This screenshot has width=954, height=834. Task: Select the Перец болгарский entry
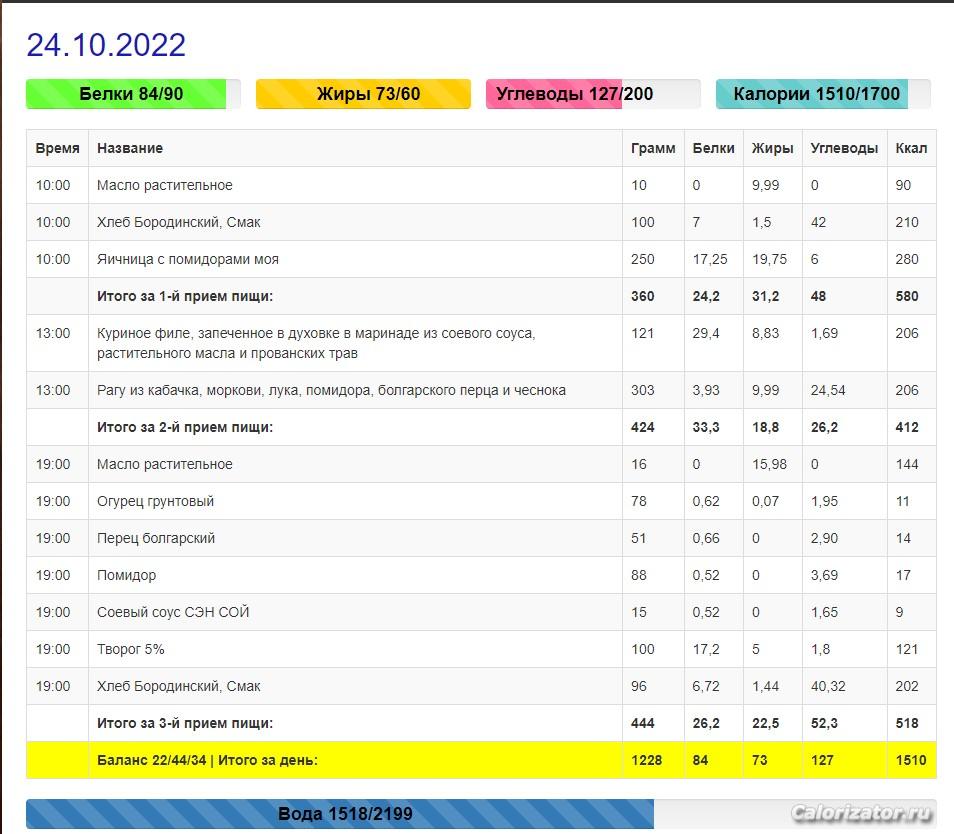pyautogui.click(x=156, y=538)
